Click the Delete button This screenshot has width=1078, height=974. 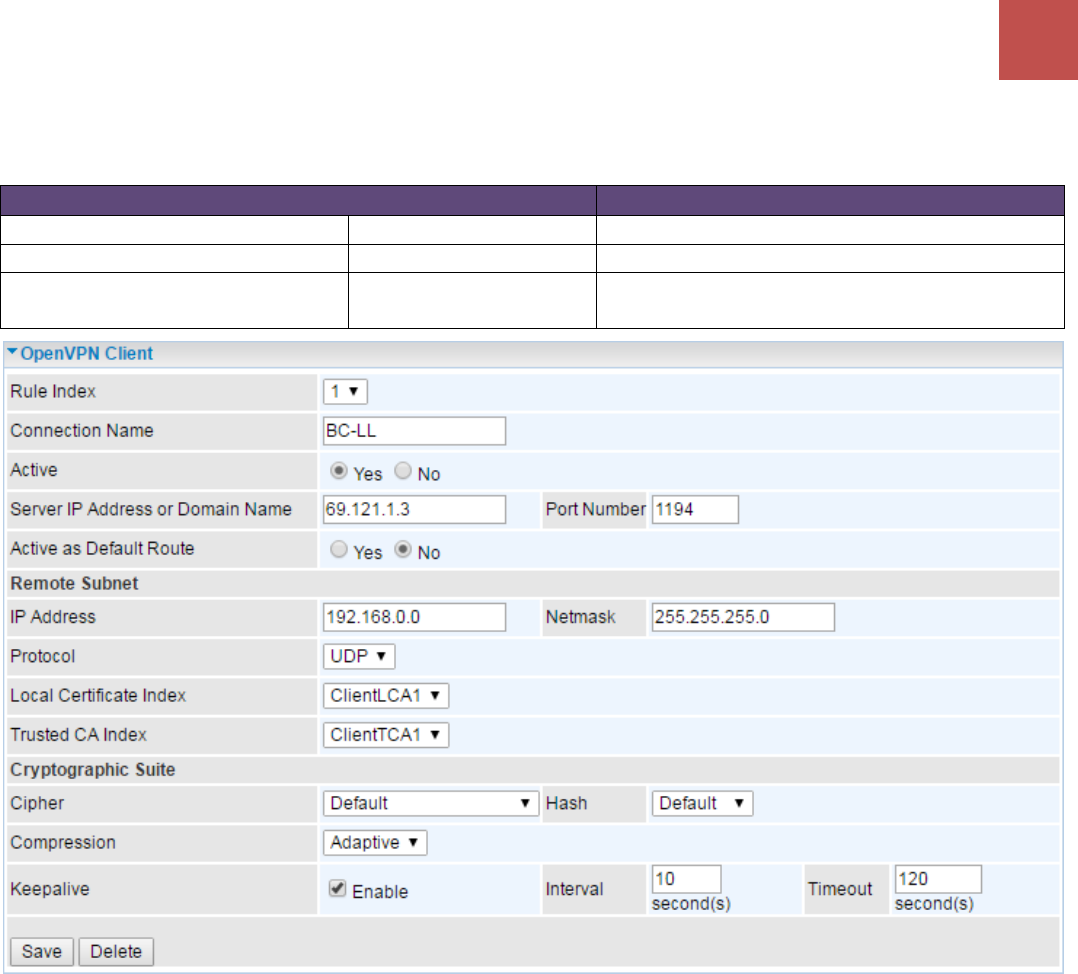pyautogui.click(x=116, y=951)
